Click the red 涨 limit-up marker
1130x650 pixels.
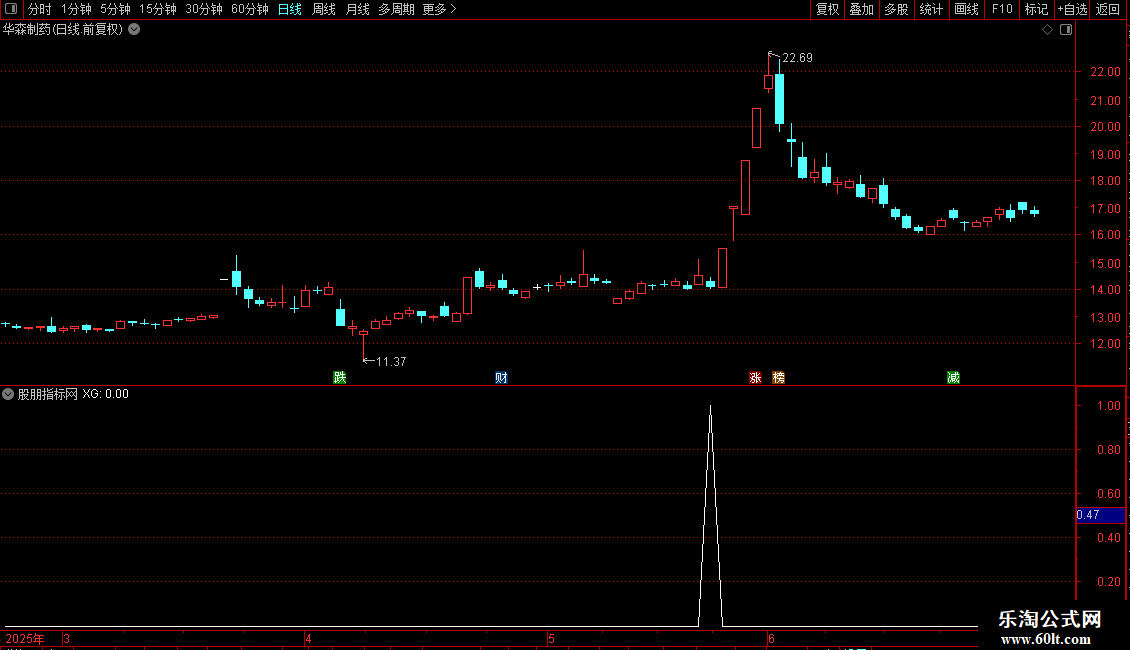(755, 378)
